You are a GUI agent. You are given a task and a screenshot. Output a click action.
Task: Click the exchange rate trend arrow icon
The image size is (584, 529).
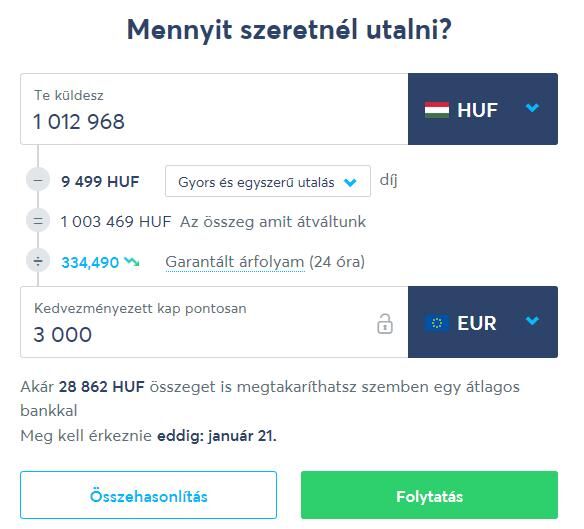pos(132,262)
